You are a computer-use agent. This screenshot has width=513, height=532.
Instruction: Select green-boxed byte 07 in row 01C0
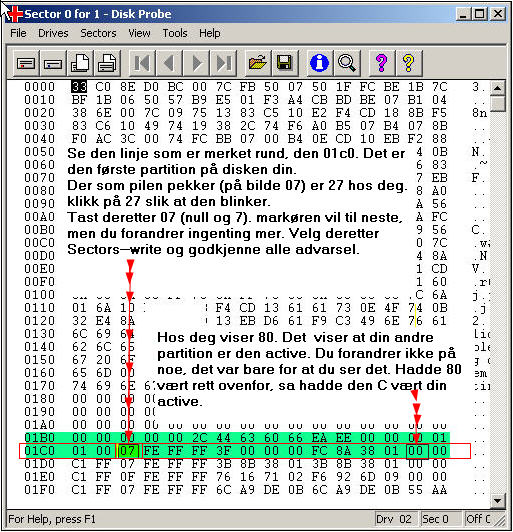128,451
